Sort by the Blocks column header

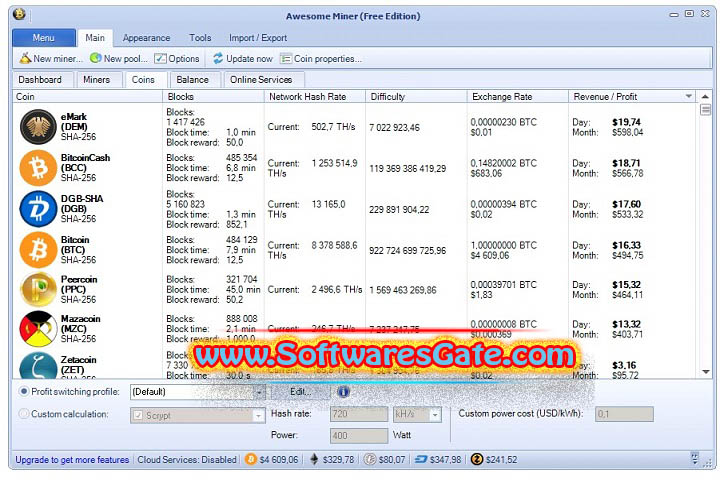point(213,96)
